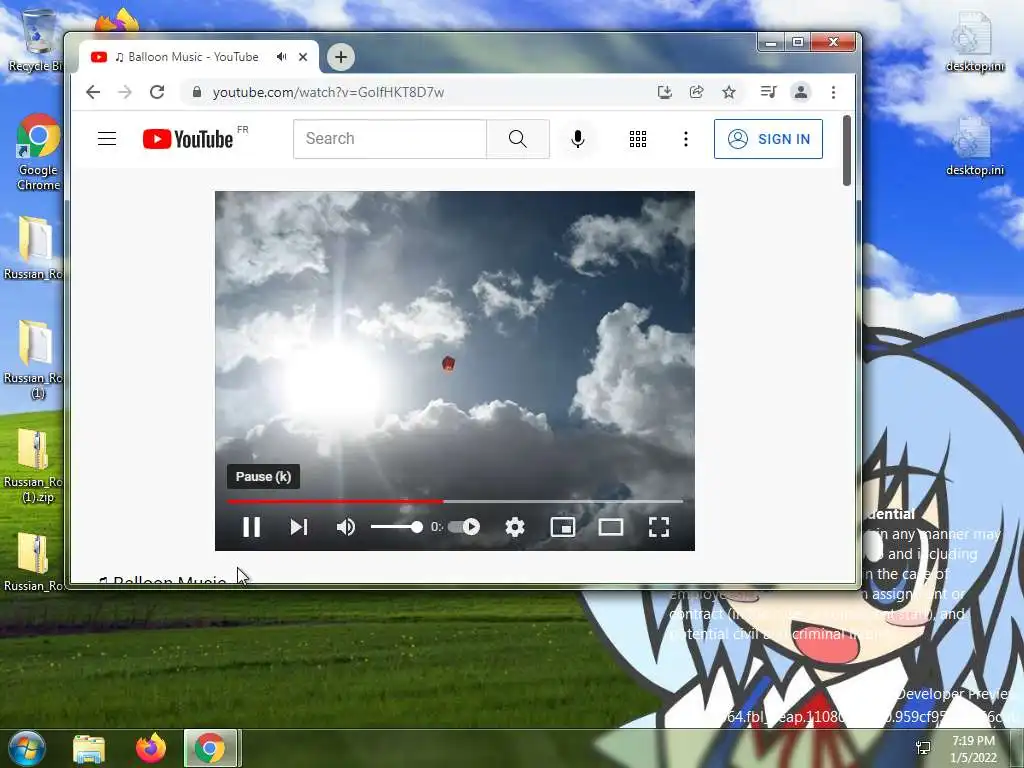The width and height of the screenshot is (1024, 768).
Task: Open a new Chrome tab
Action: tap(341, 57)
